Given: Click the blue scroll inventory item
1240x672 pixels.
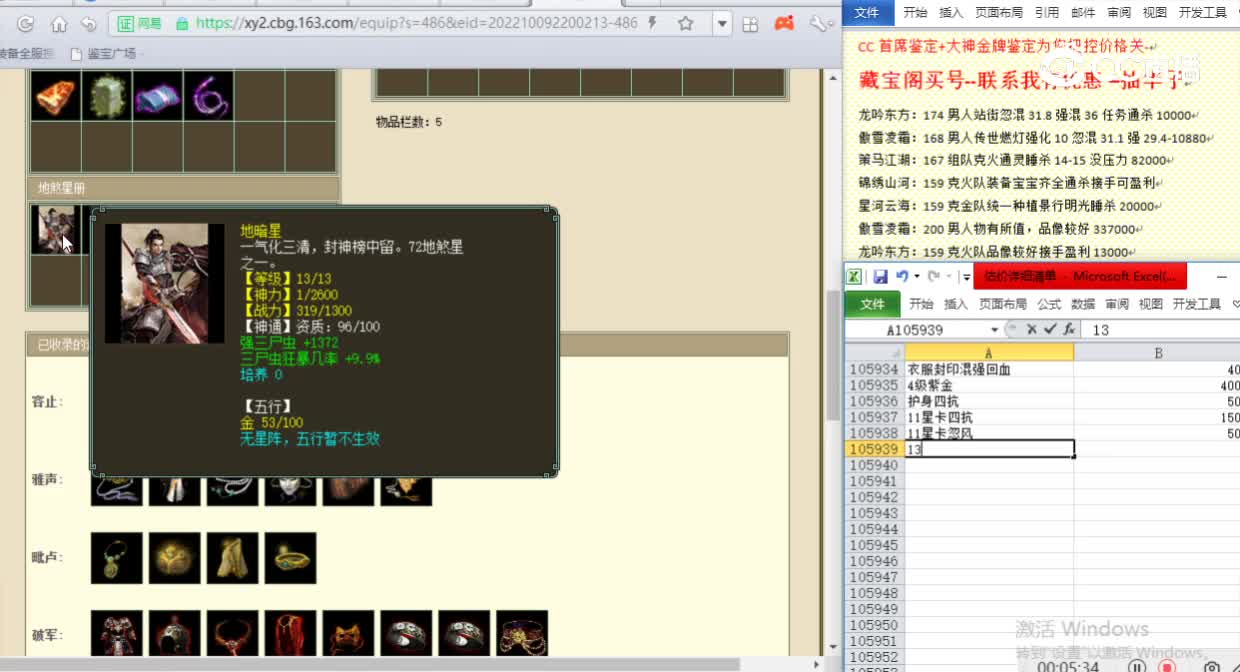Looking at the screenshot, I should 158,96.
